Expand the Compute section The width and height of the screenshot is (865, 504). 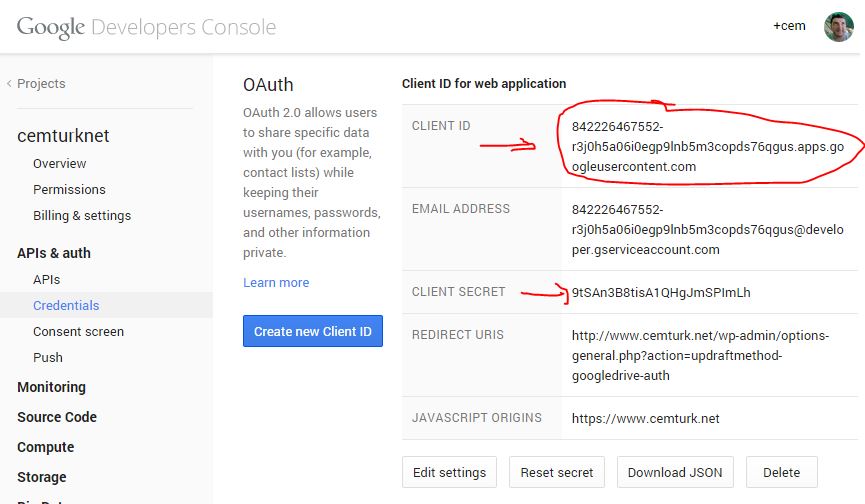pyautogui.click(x=45, y=447)
